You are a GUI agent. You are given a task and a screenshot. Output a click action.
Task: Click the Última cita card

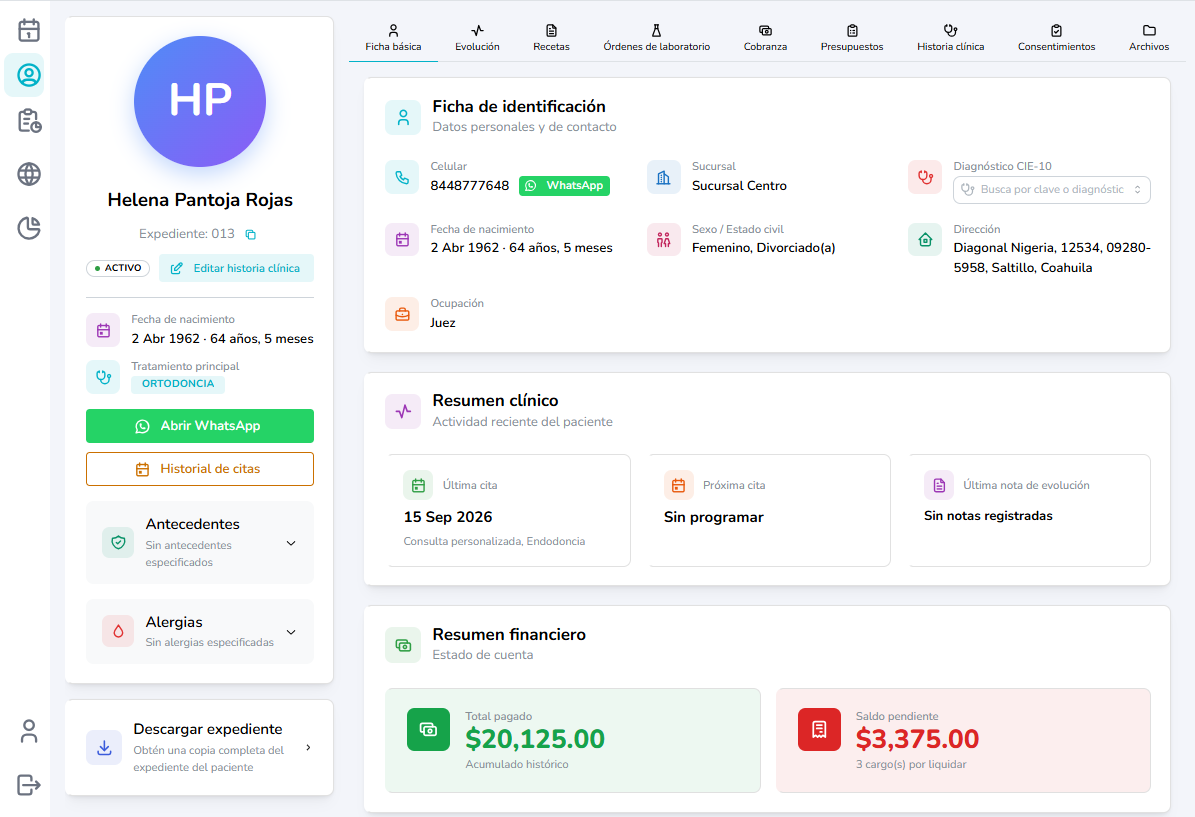[x=509, y=511]
